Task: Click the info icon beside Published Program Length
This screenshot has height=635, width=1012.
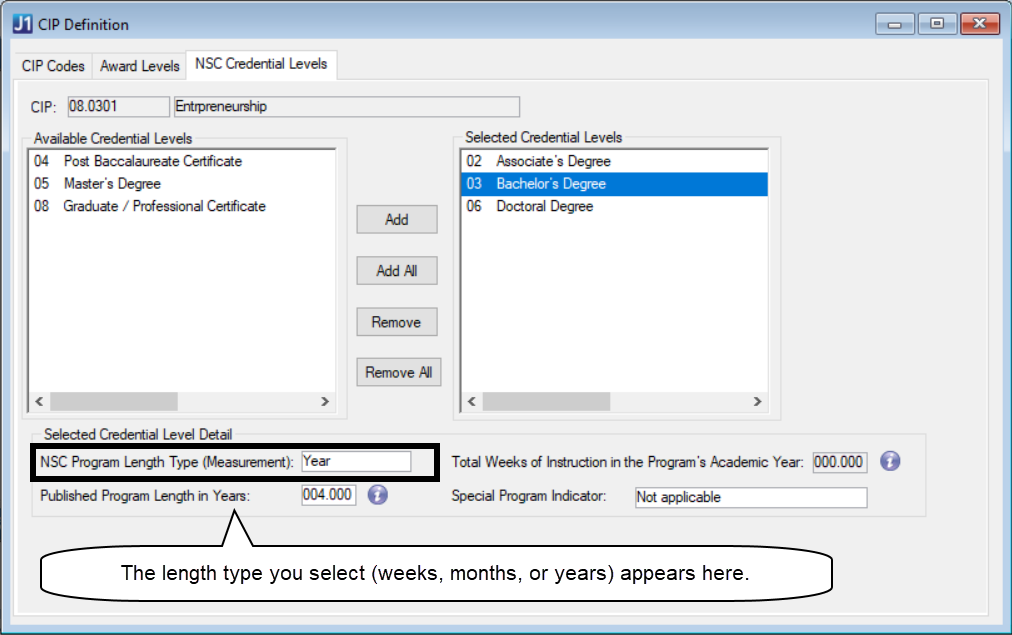Action: tap(377, 495)
